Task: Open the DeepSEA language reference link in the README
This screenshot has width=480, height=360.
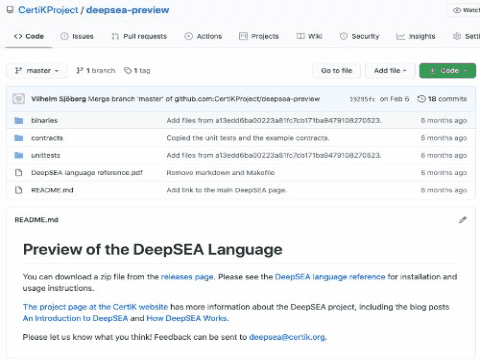Action: tap(330, 277)
